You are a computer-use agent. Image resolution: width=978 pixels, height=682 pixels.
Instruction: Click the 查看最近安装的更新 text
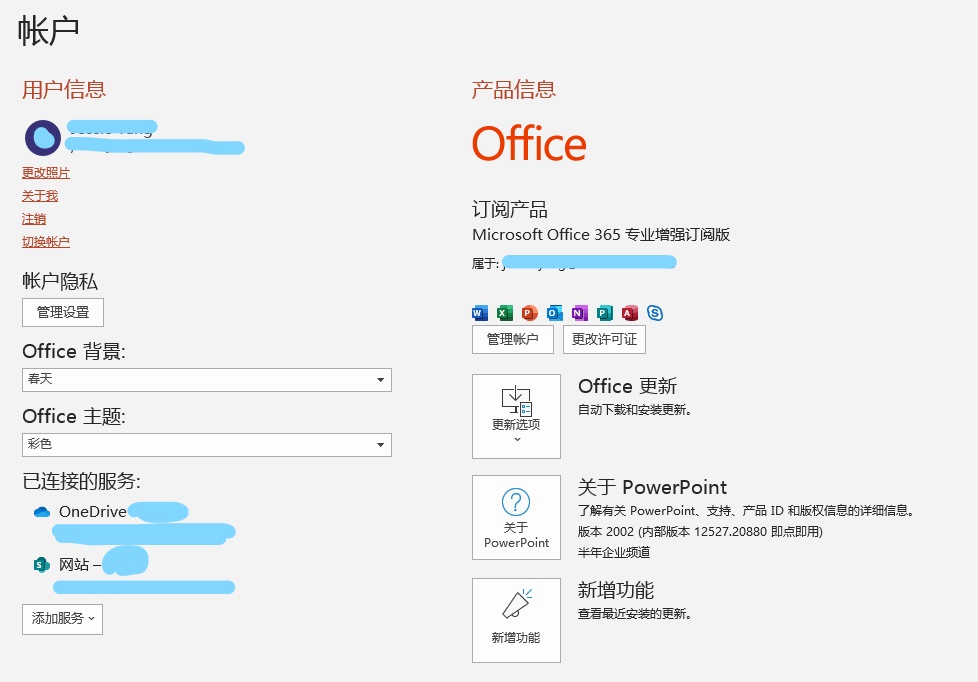[x=634, y=614]
